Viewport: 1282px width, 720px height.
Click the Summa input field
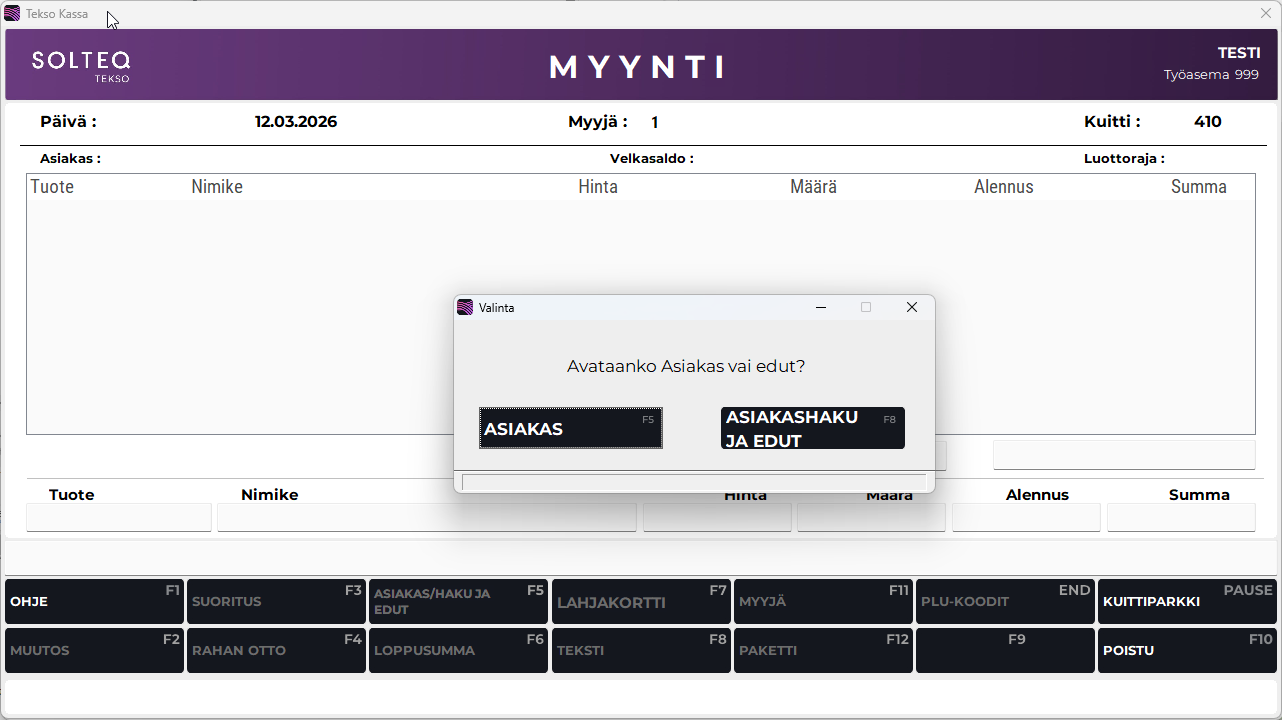tap(1181, 518)
